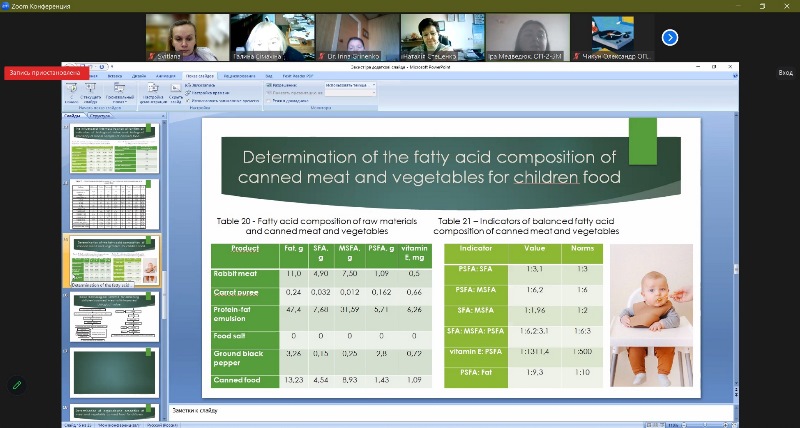800x428 pixels.
Task: Click the 'Protein-fat emulsion' table cell
Action: [245, 318]
